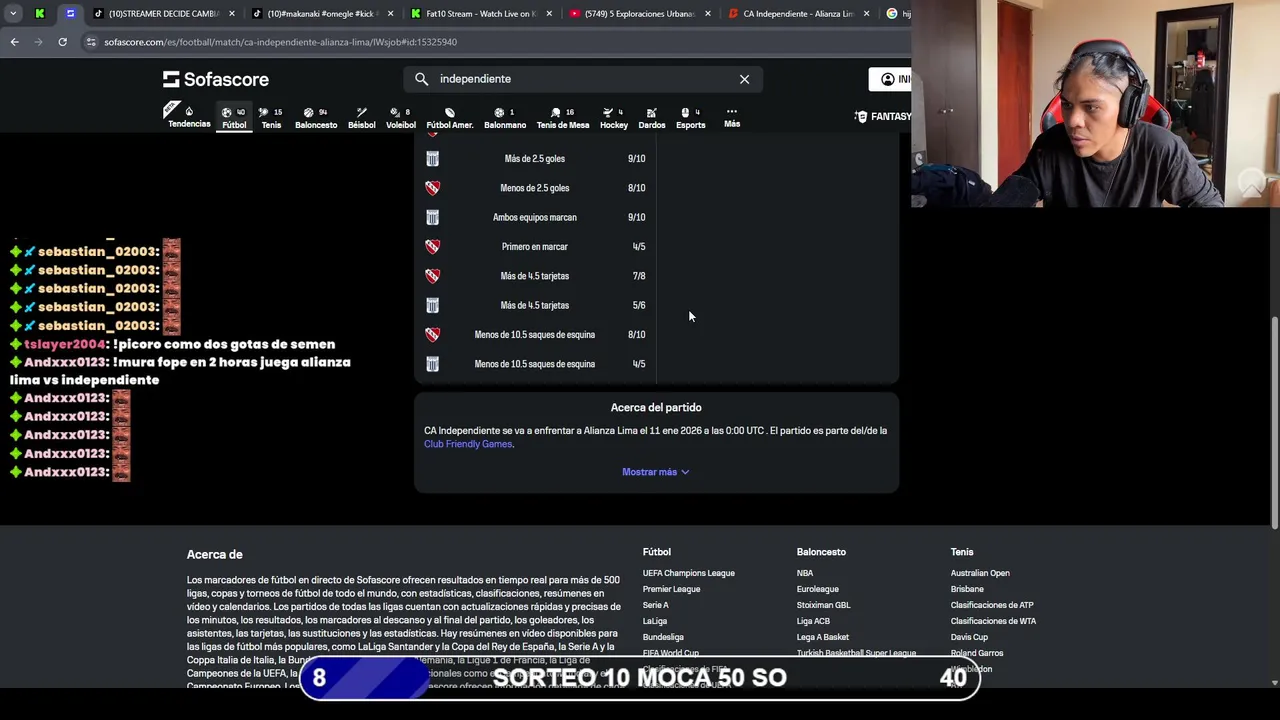1280x720 pixels.
Task: Open the Euroleague footer link
Action: point(817,589)
